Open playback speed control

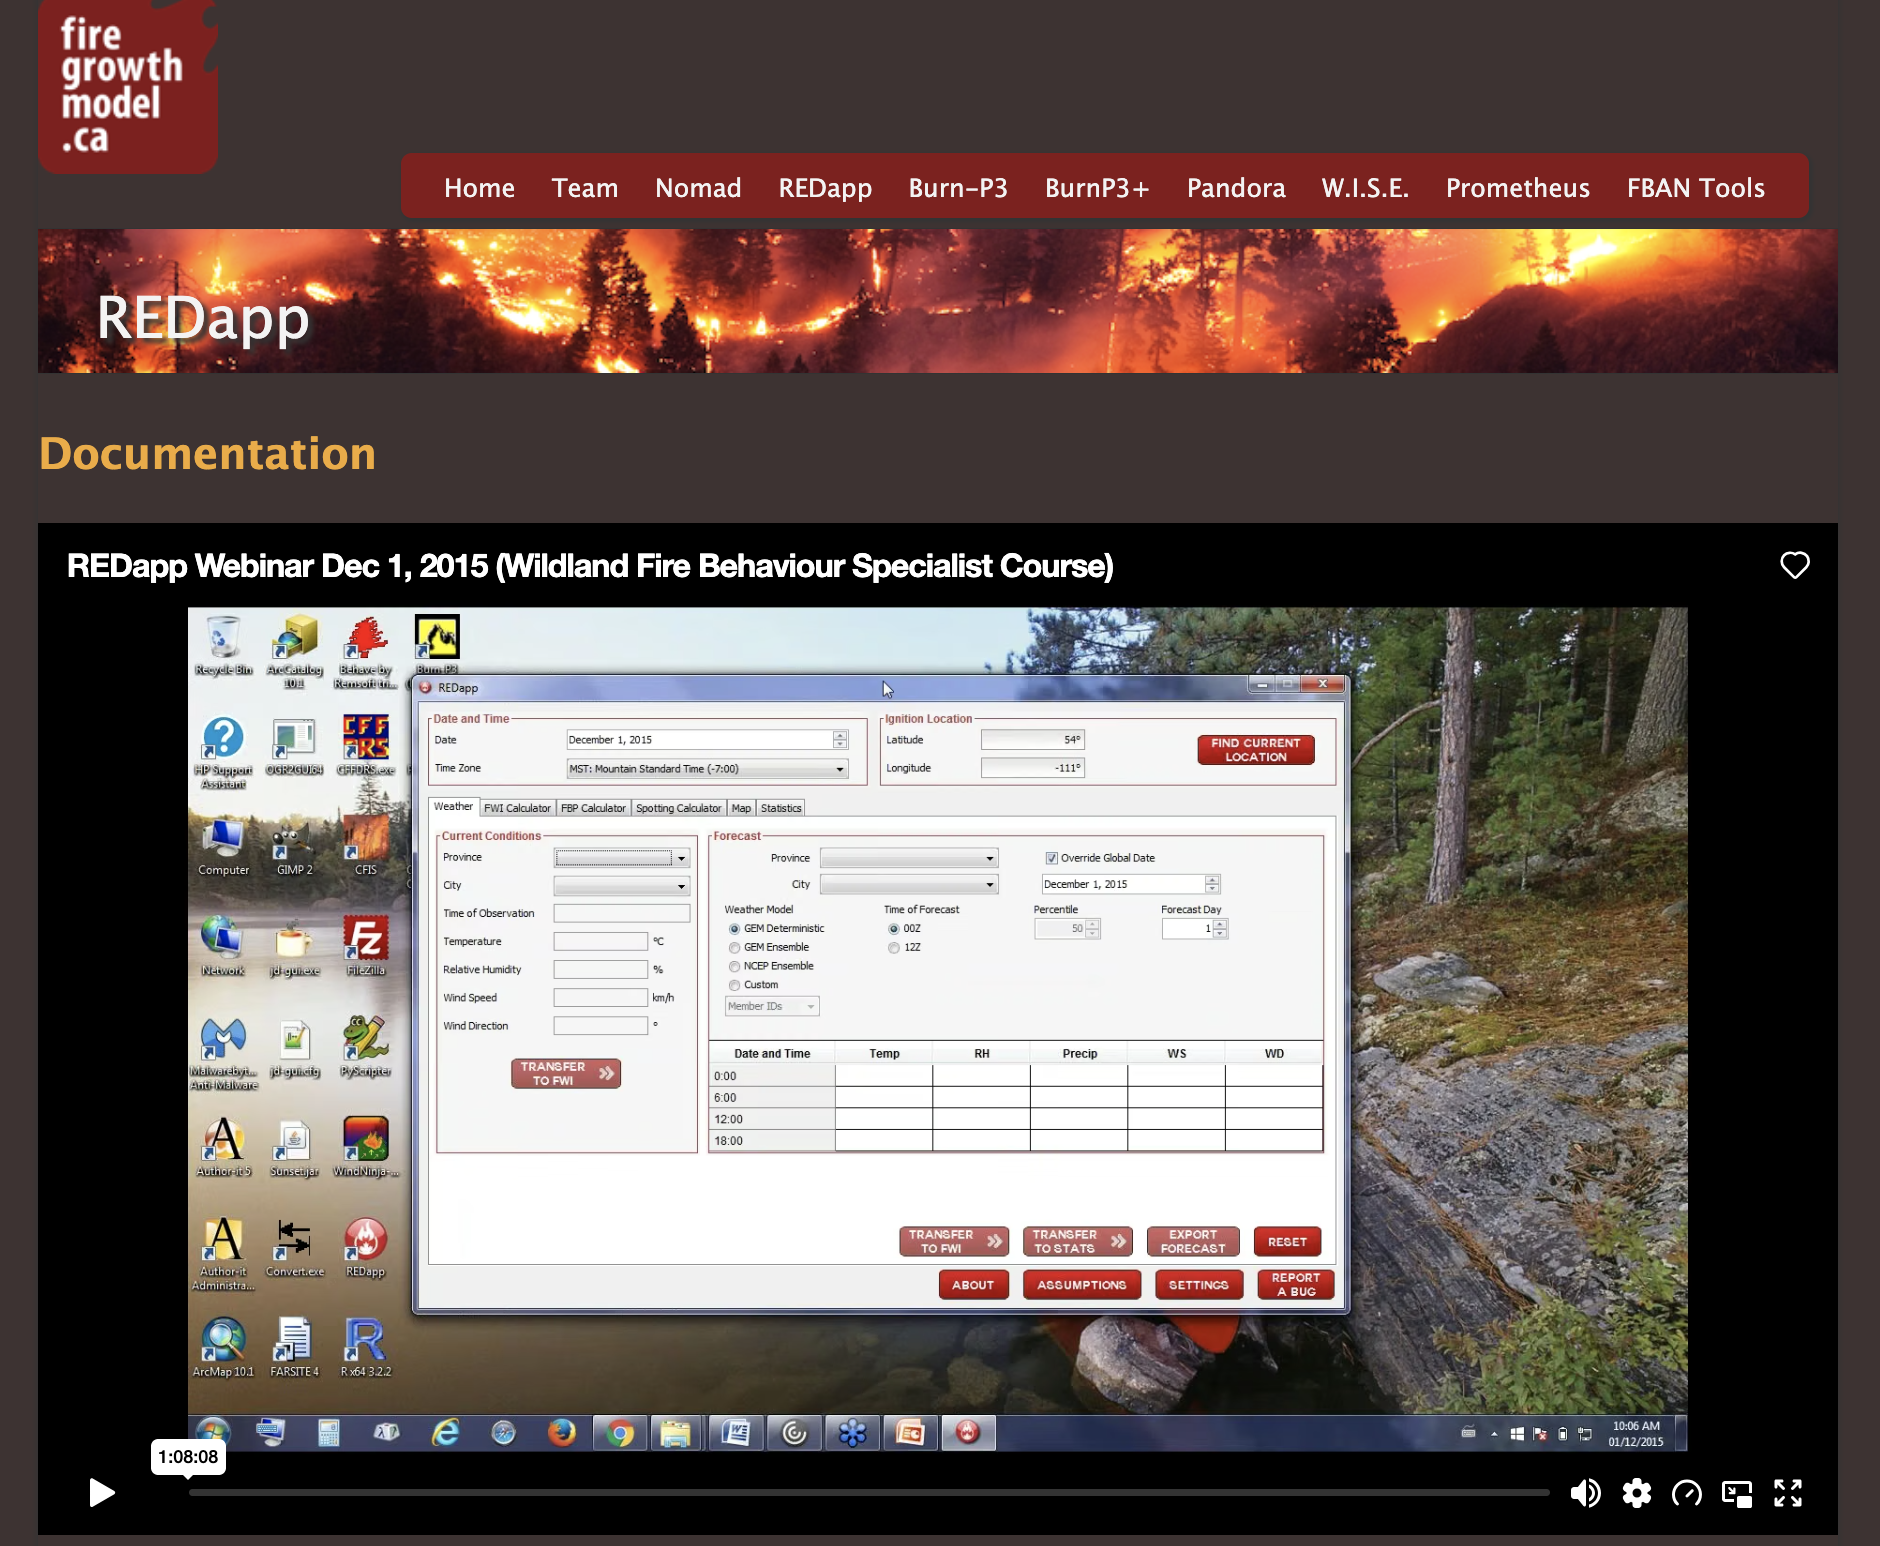1687,1493
